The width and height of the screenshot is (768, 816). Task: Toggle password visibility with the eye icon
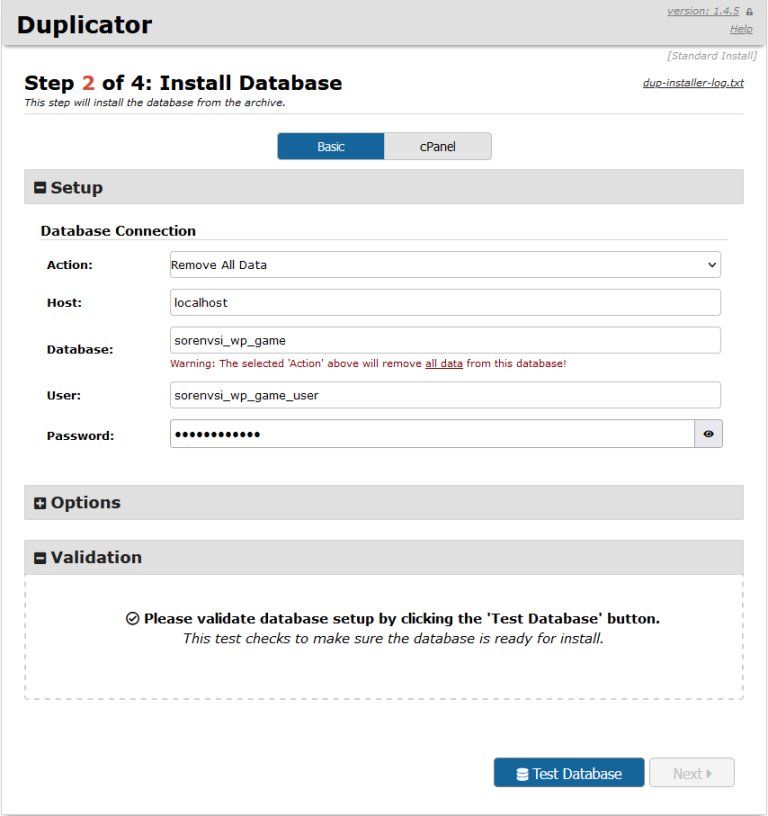[708, 434]
